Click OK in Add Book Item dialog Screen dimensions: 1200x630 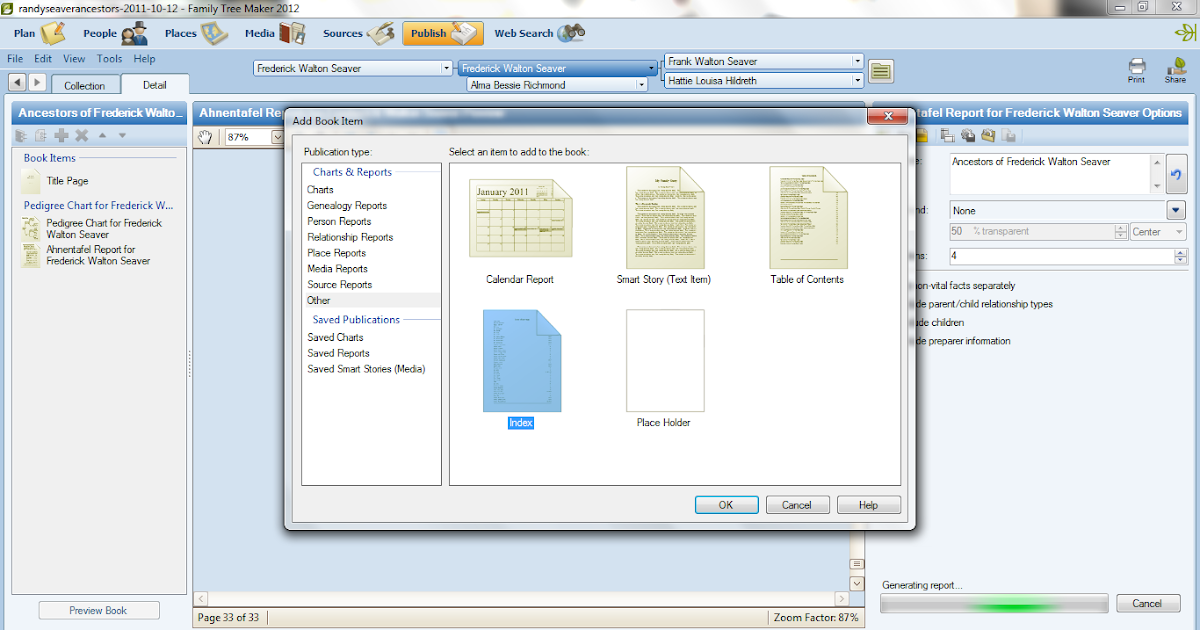point(725,505)
